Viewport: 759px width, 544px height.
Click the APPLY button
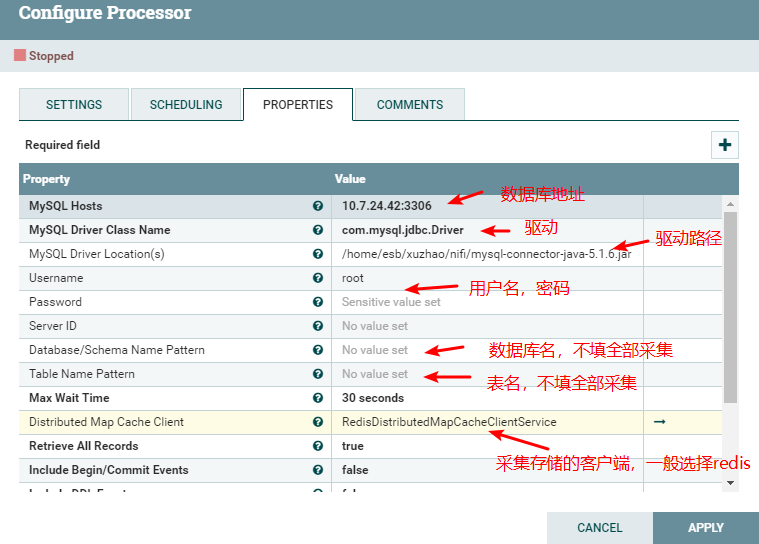click(706, 528)
